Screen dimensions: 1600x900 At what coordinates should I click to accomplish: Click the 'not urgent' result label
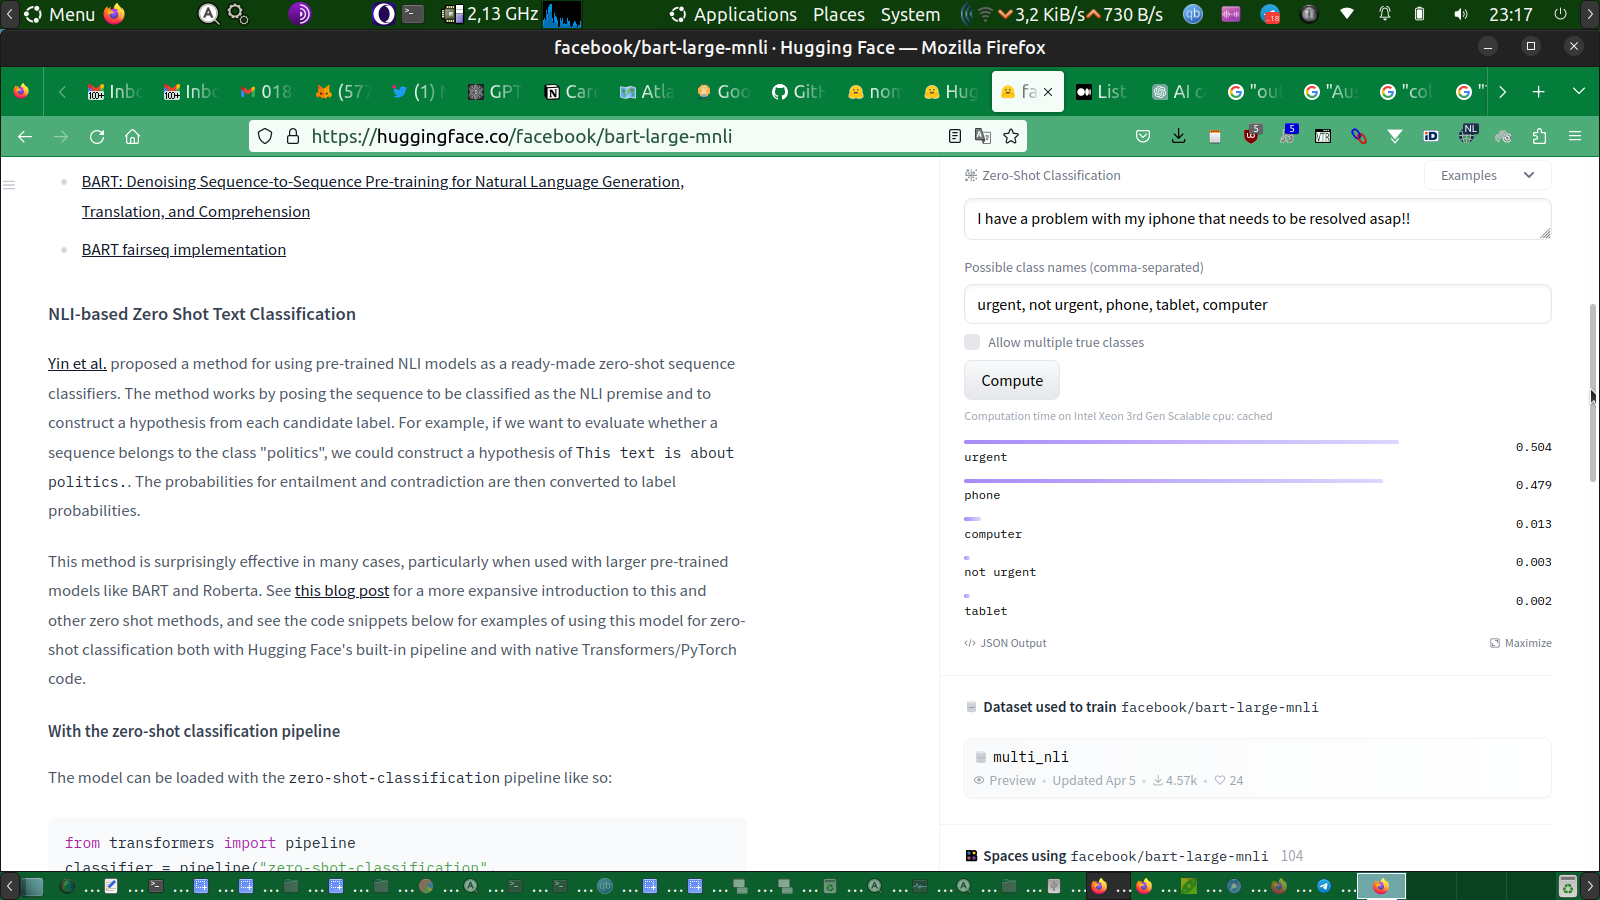(1000, 572)
